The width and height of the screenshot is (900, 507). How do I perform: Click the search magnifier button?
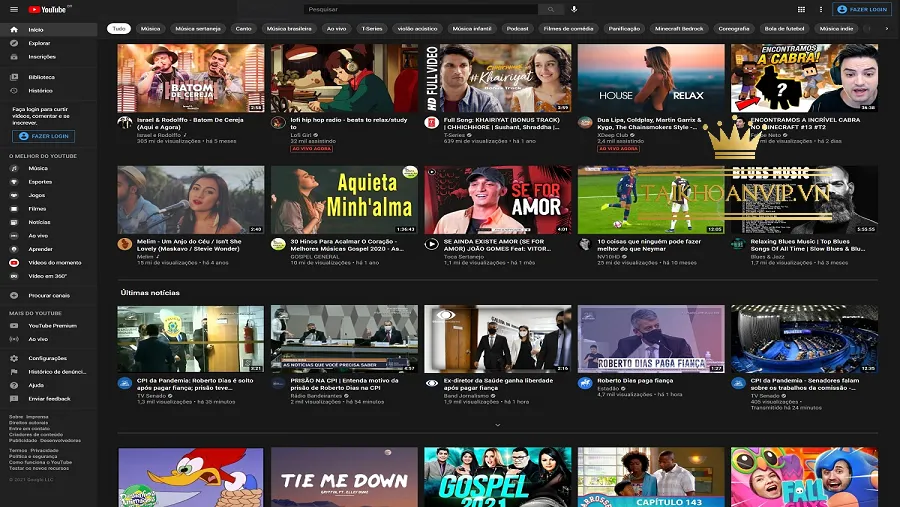click(550, 9)
